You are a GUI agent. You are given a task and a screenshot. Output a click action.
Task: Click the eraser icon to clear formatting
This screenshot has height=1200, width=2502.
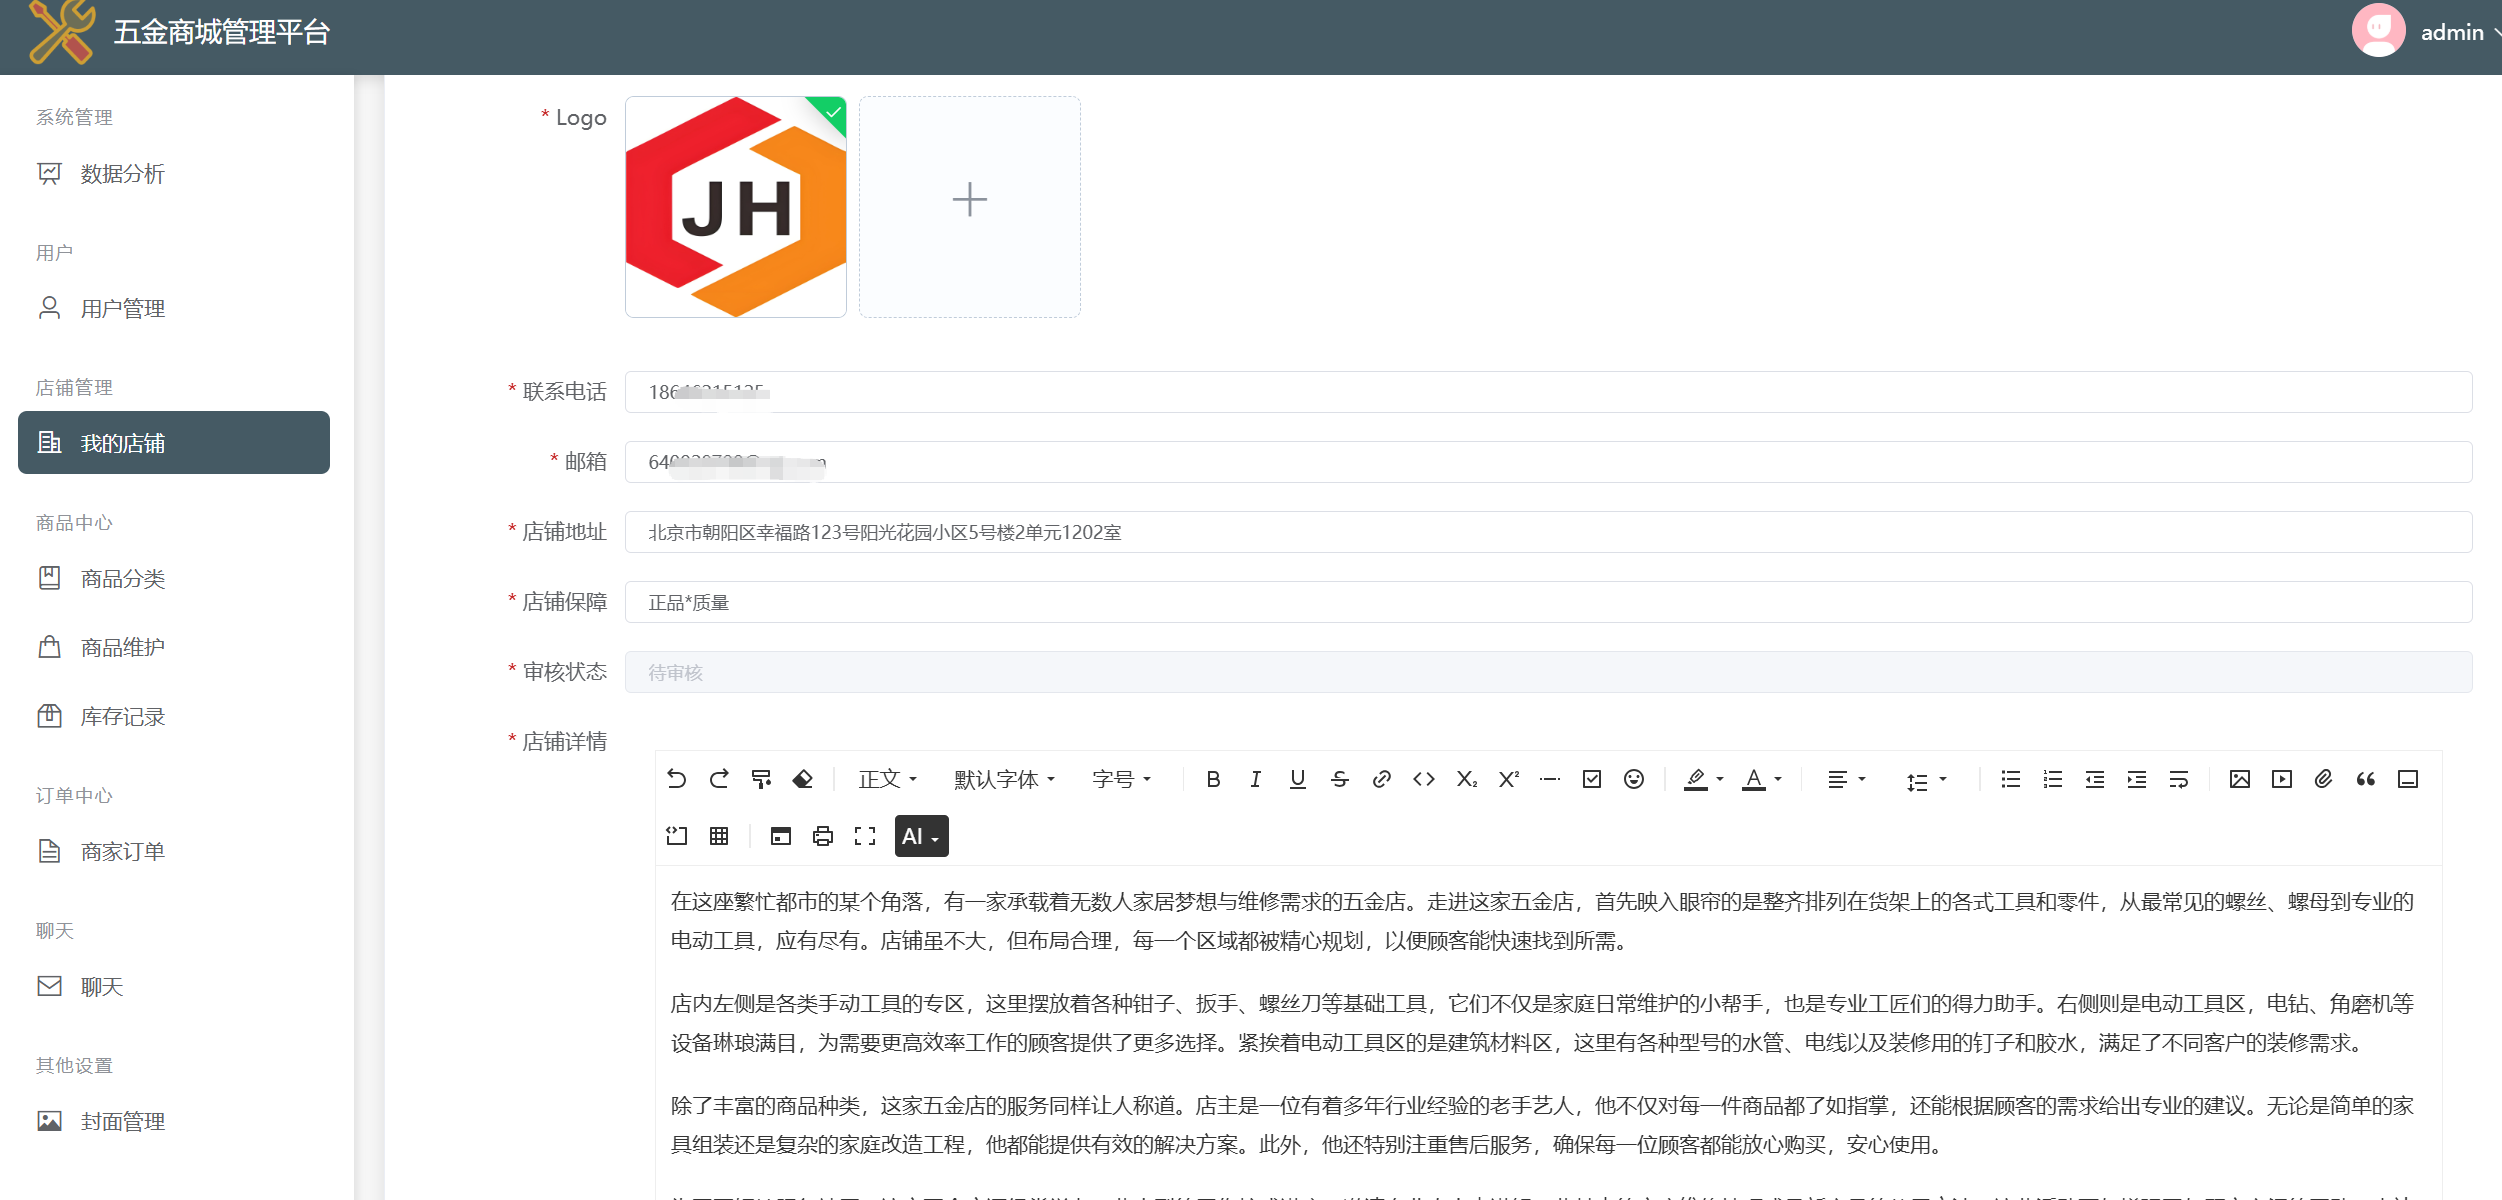pos(803,779)
